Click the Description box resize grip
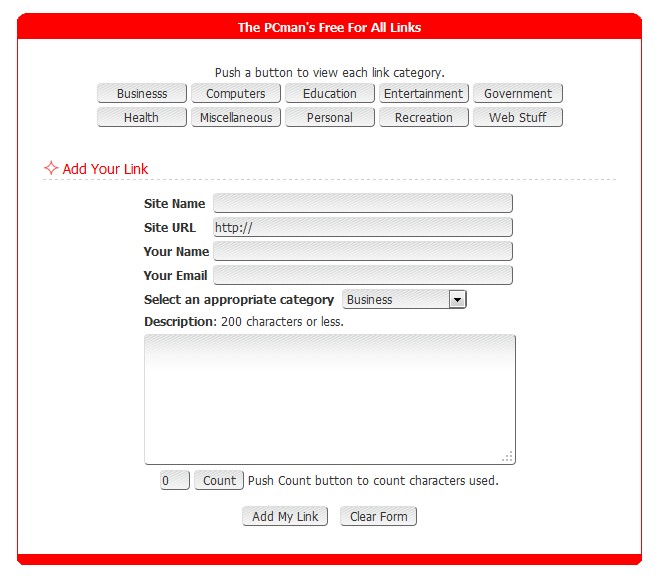This screenshot has height=581, width=659. pyautogui.click(x=508, y=457)
